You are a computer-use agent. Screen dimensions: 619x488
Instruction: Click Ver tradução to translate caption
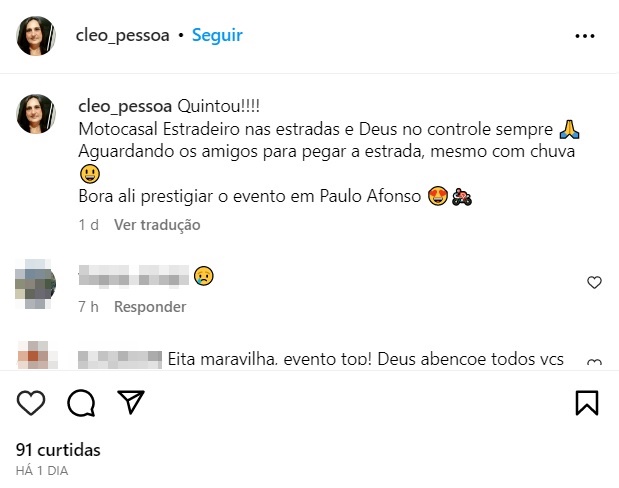157,225
